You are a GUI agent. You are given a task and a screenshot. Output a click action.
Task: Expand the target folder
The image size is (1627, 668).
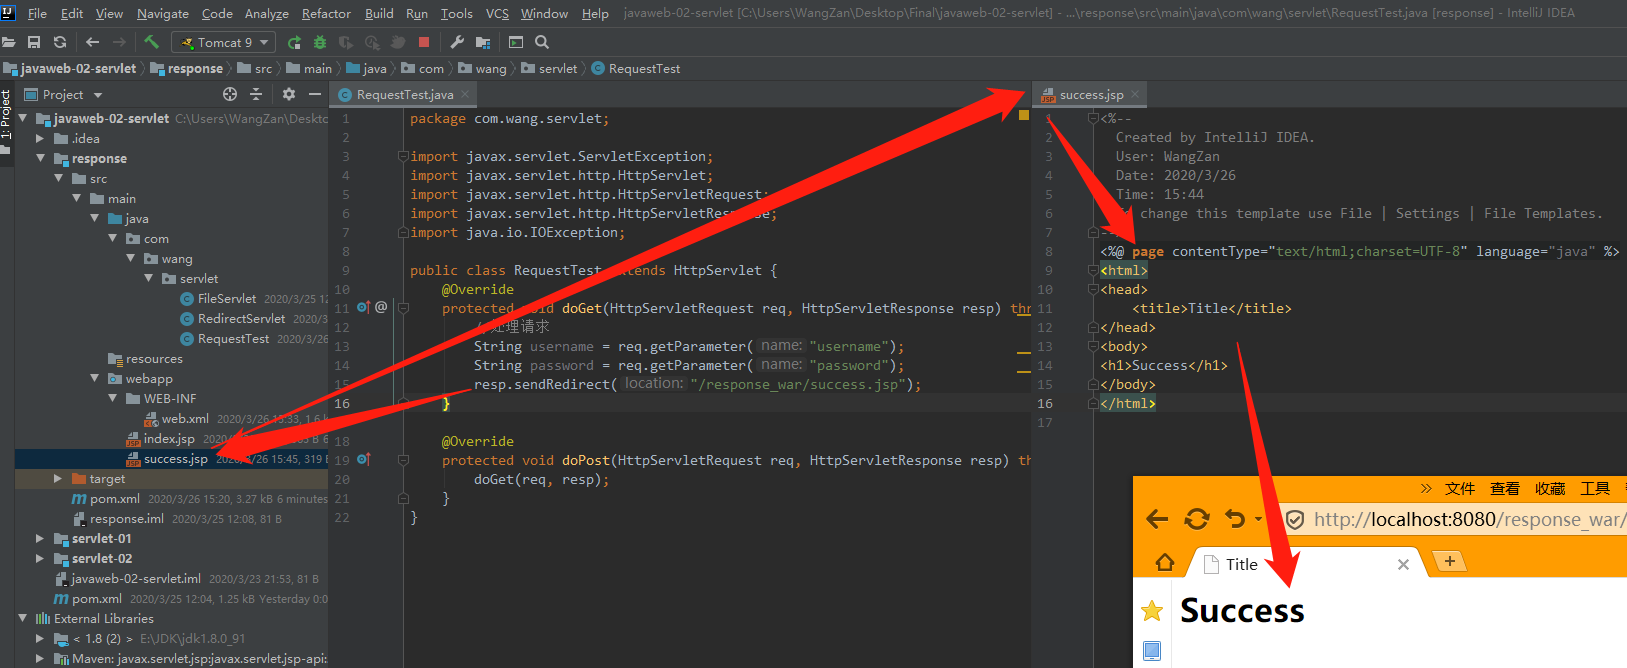(x=59, y=478)
